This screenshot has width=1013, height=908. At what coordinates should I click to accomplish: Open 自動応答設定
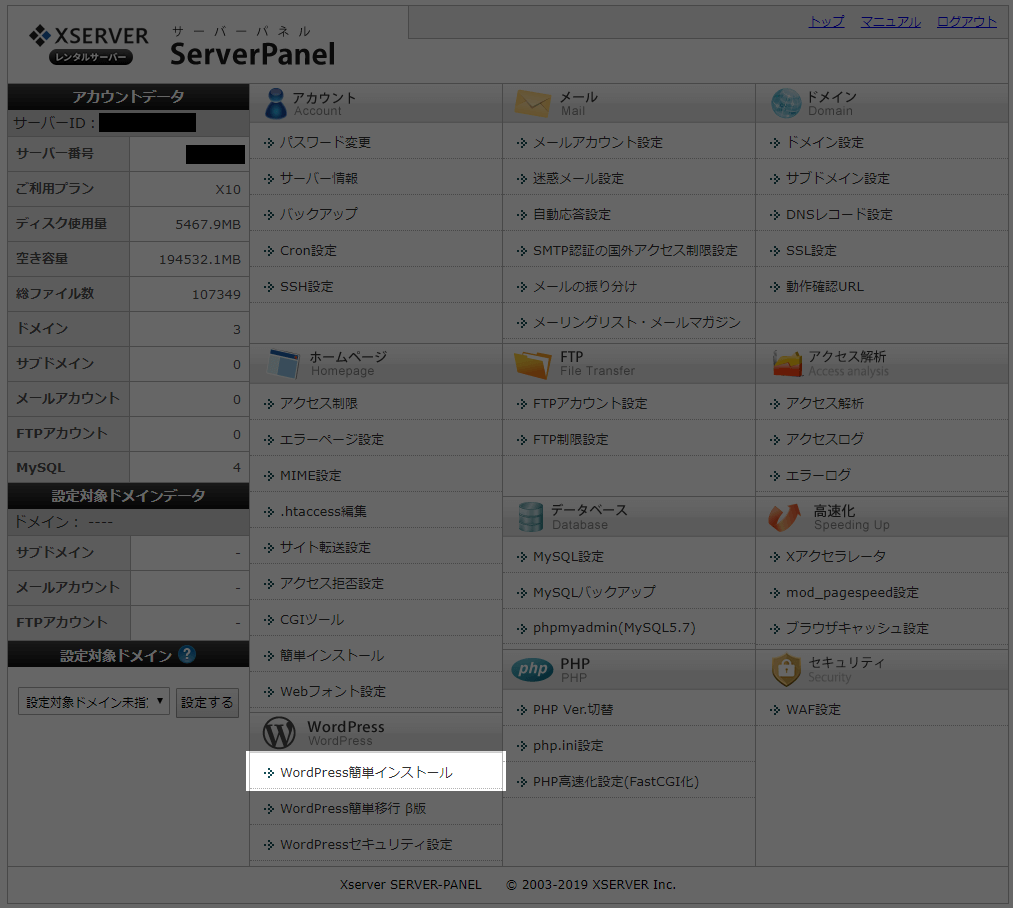point(572,214)
